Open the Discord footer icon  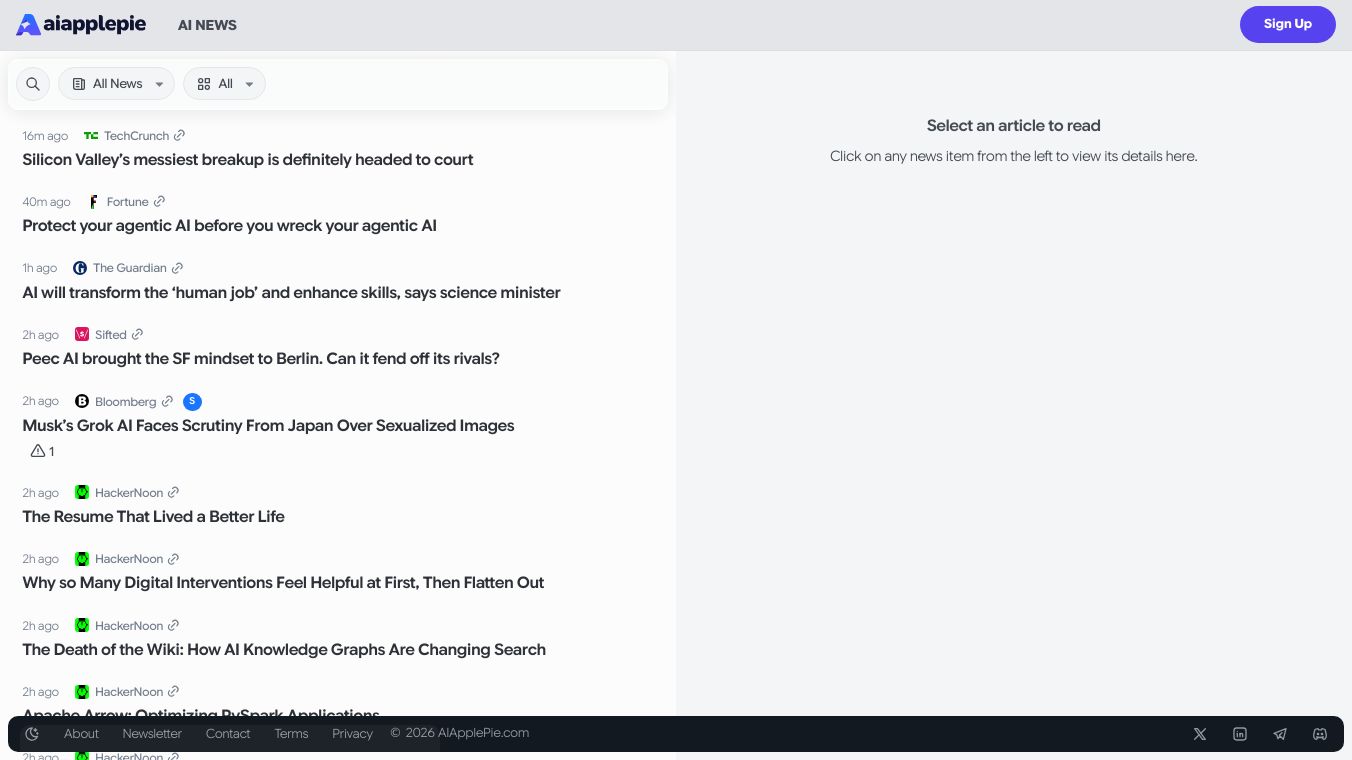point(1320,734)
